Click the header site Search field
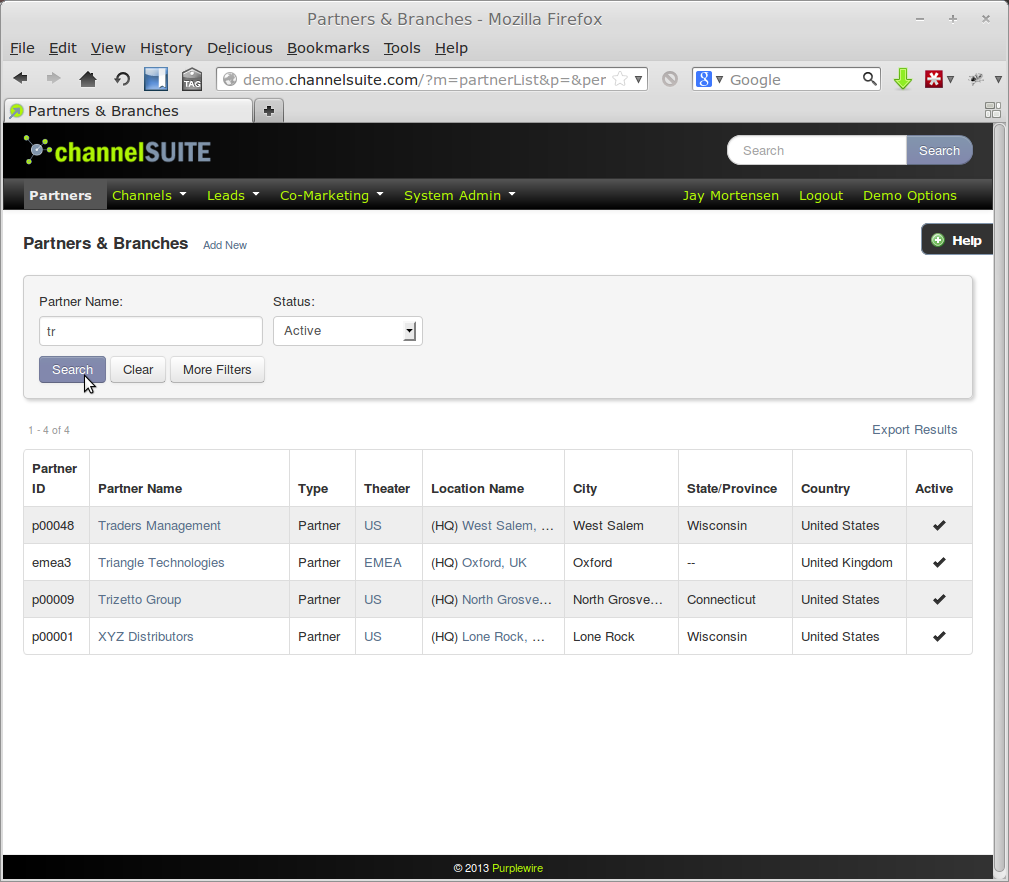The width and height of the screenshot is (1009, 882). point(817,151)
